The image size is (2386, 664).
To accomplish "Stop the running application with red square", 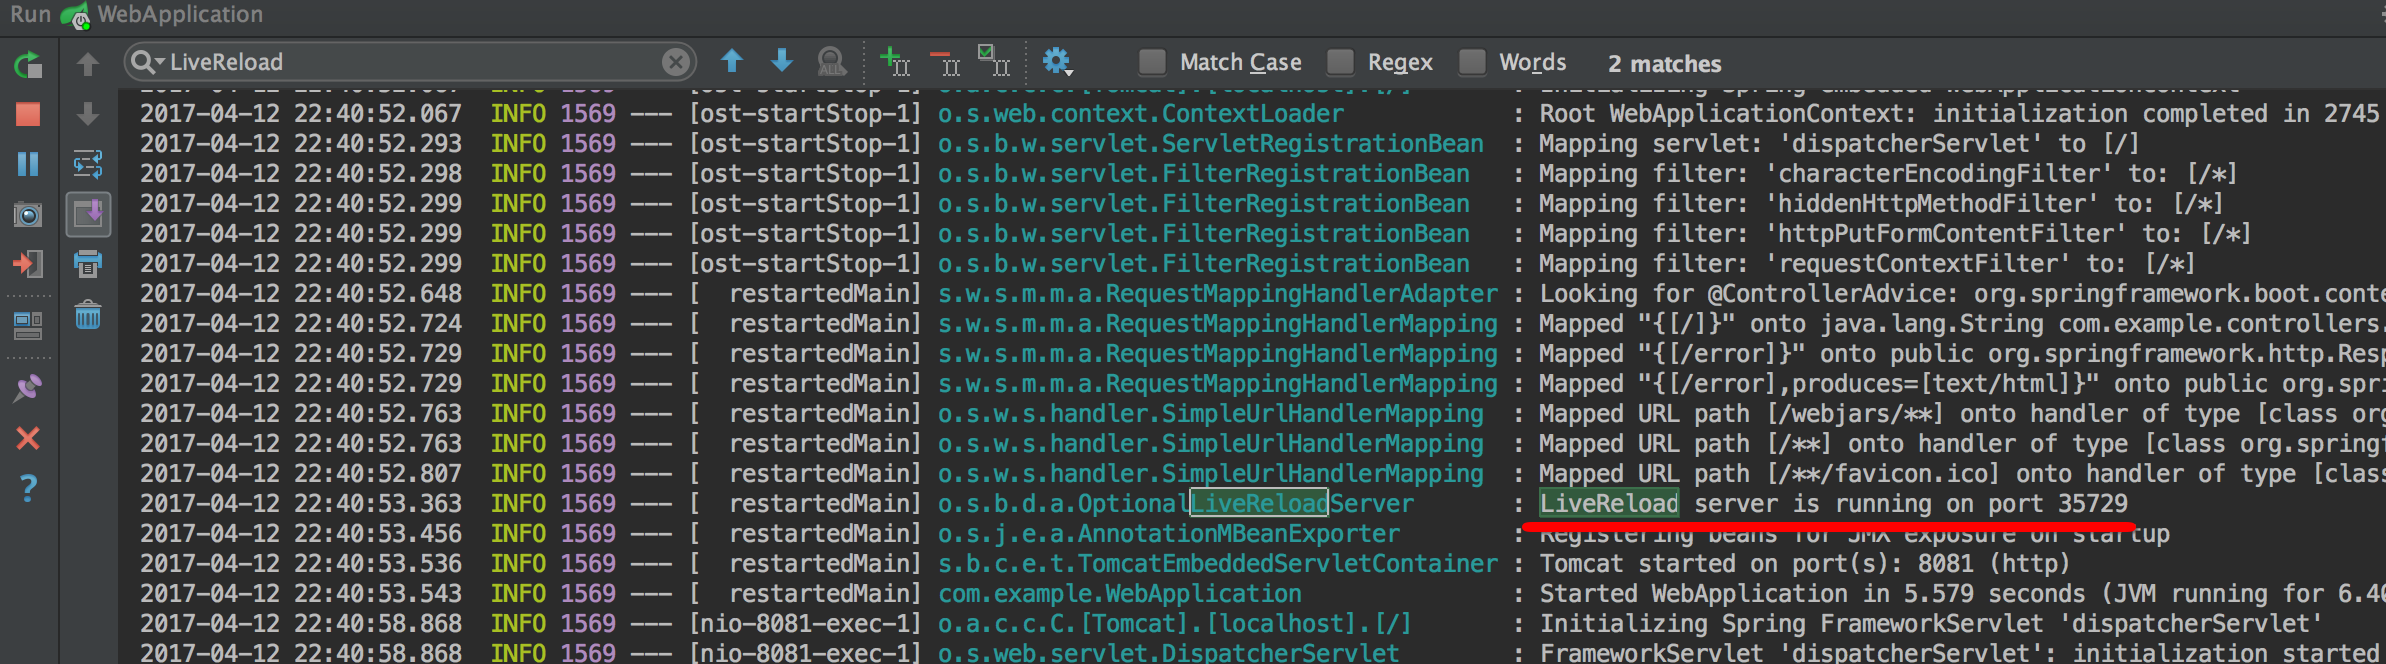I will [28, 114].
